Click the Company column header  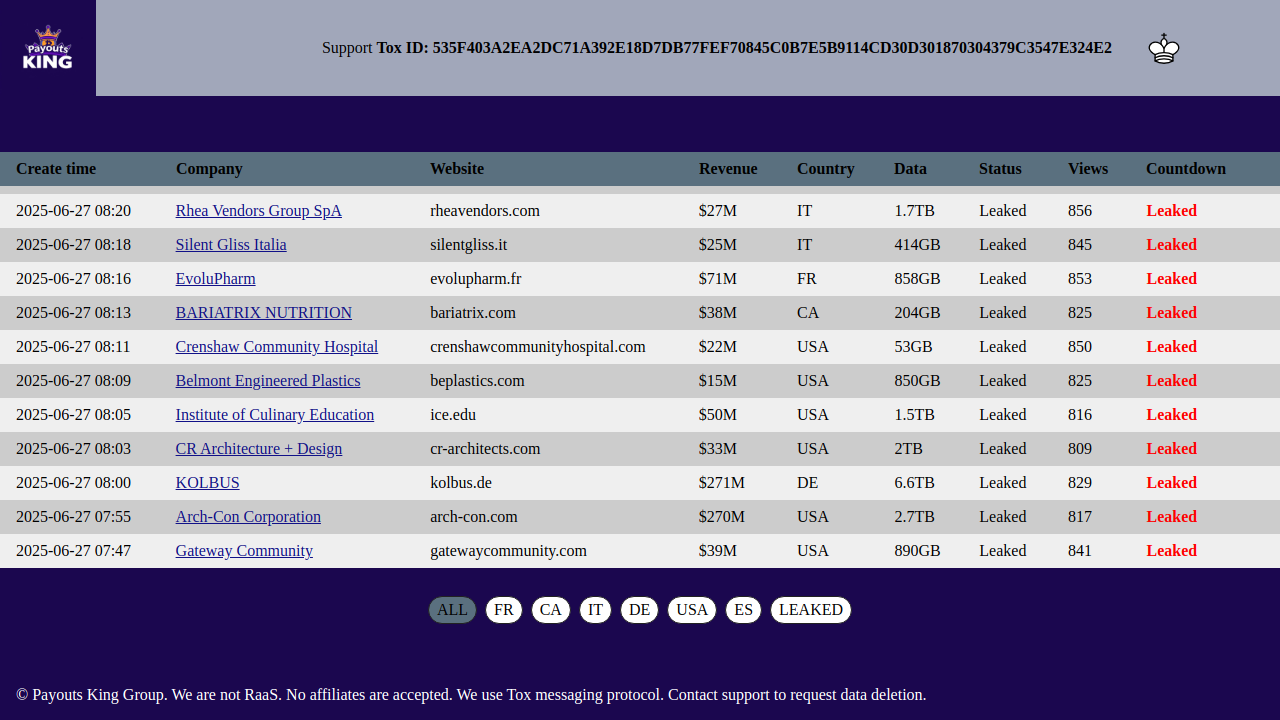point(209,169)
